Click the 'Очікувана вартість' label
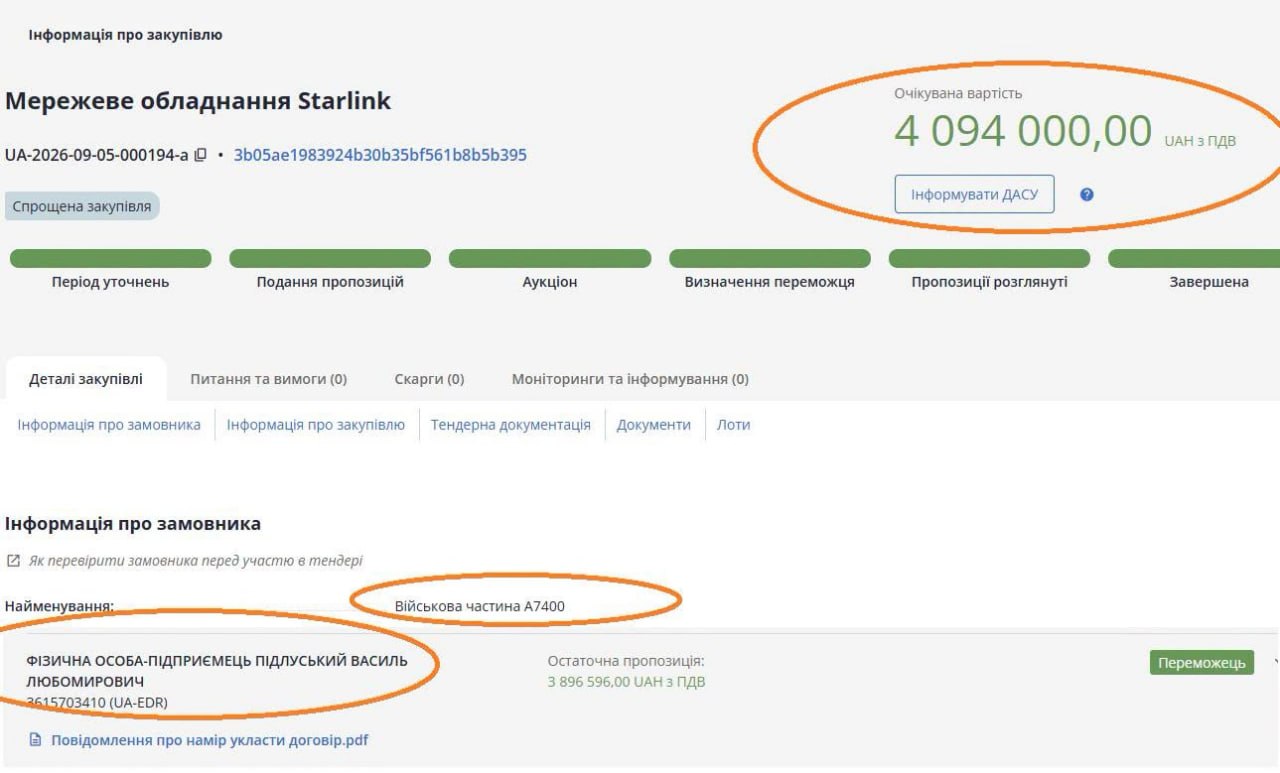The width and height of the screenshot is (1280, 773). 958,93
